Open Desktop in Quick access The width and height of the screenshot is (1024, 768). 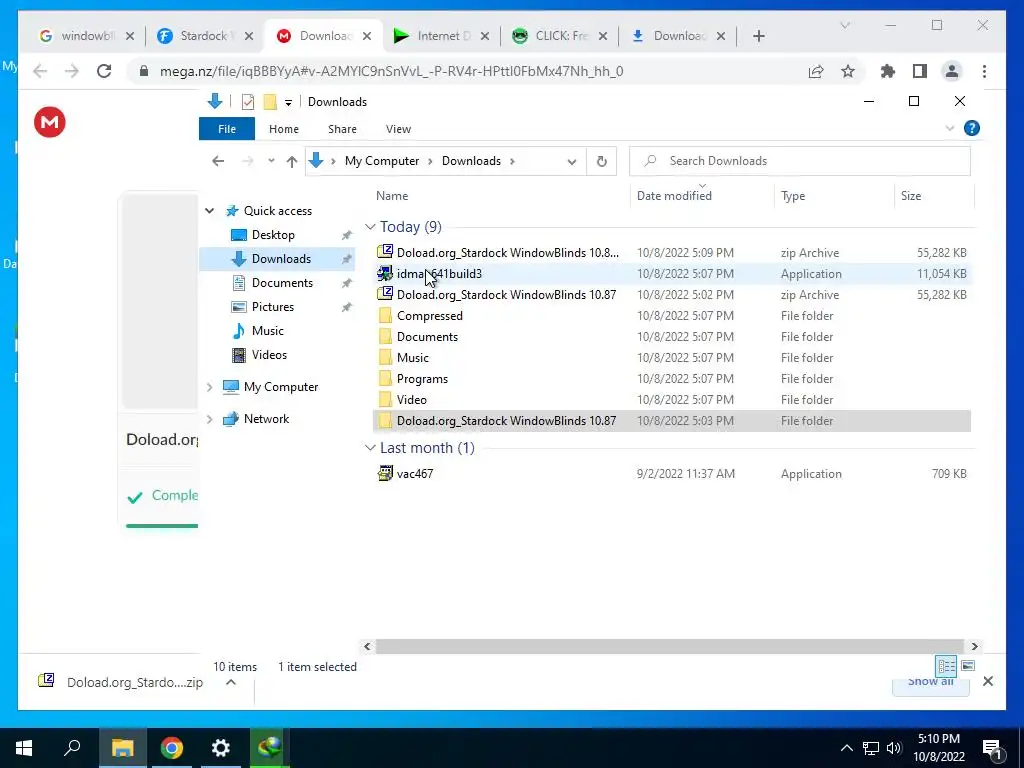pos(273,235)
